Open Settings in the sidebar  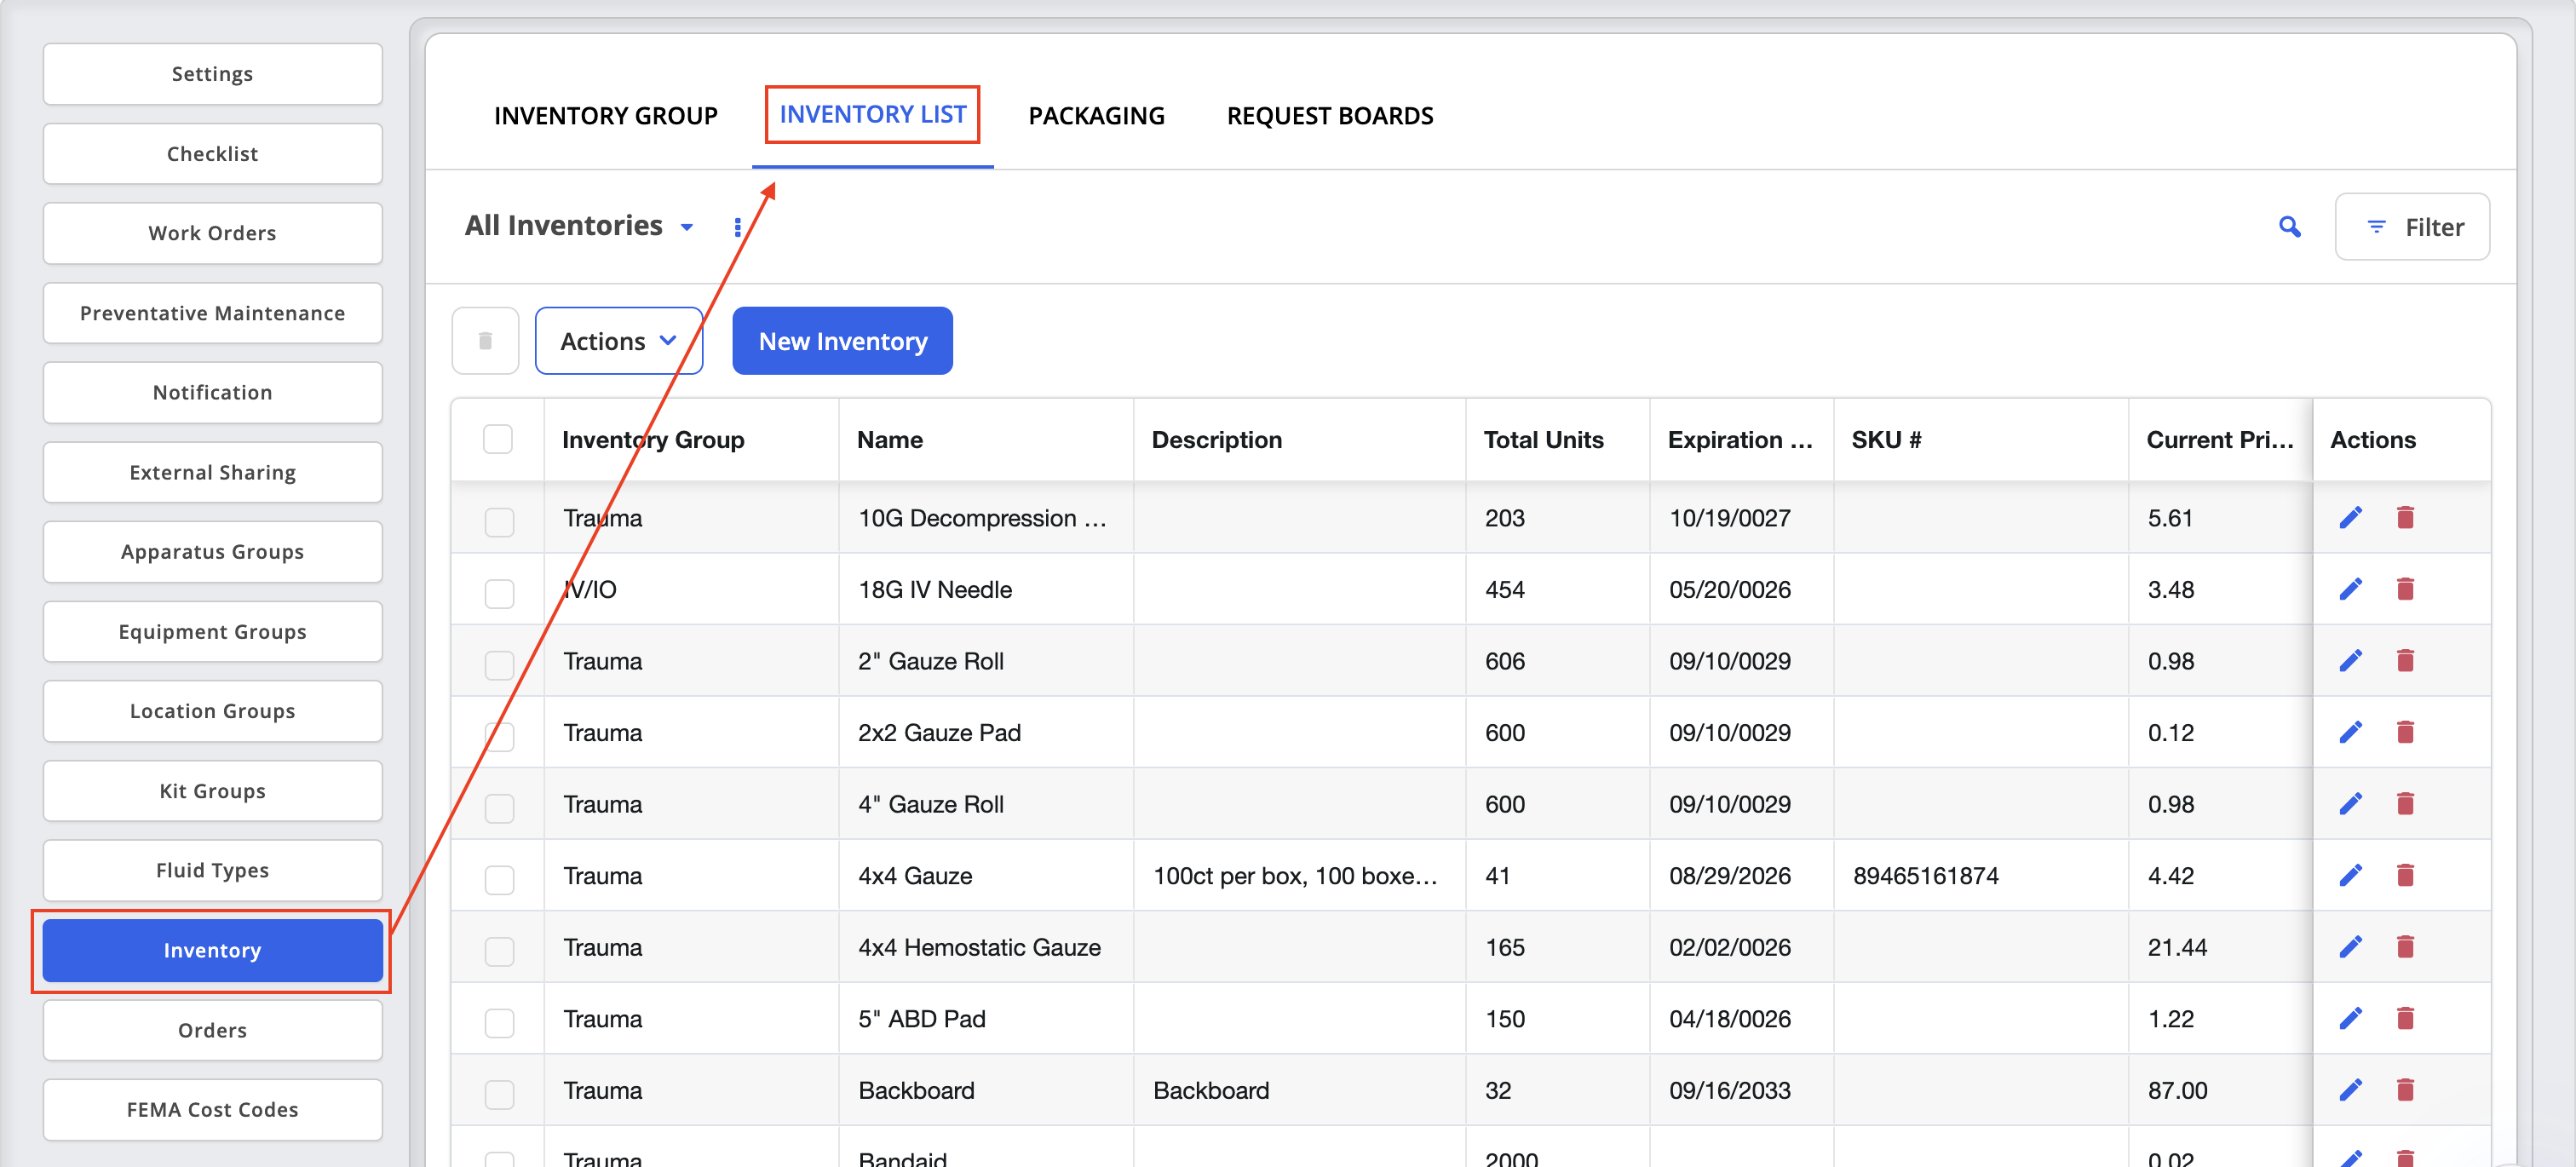point(212,74)
